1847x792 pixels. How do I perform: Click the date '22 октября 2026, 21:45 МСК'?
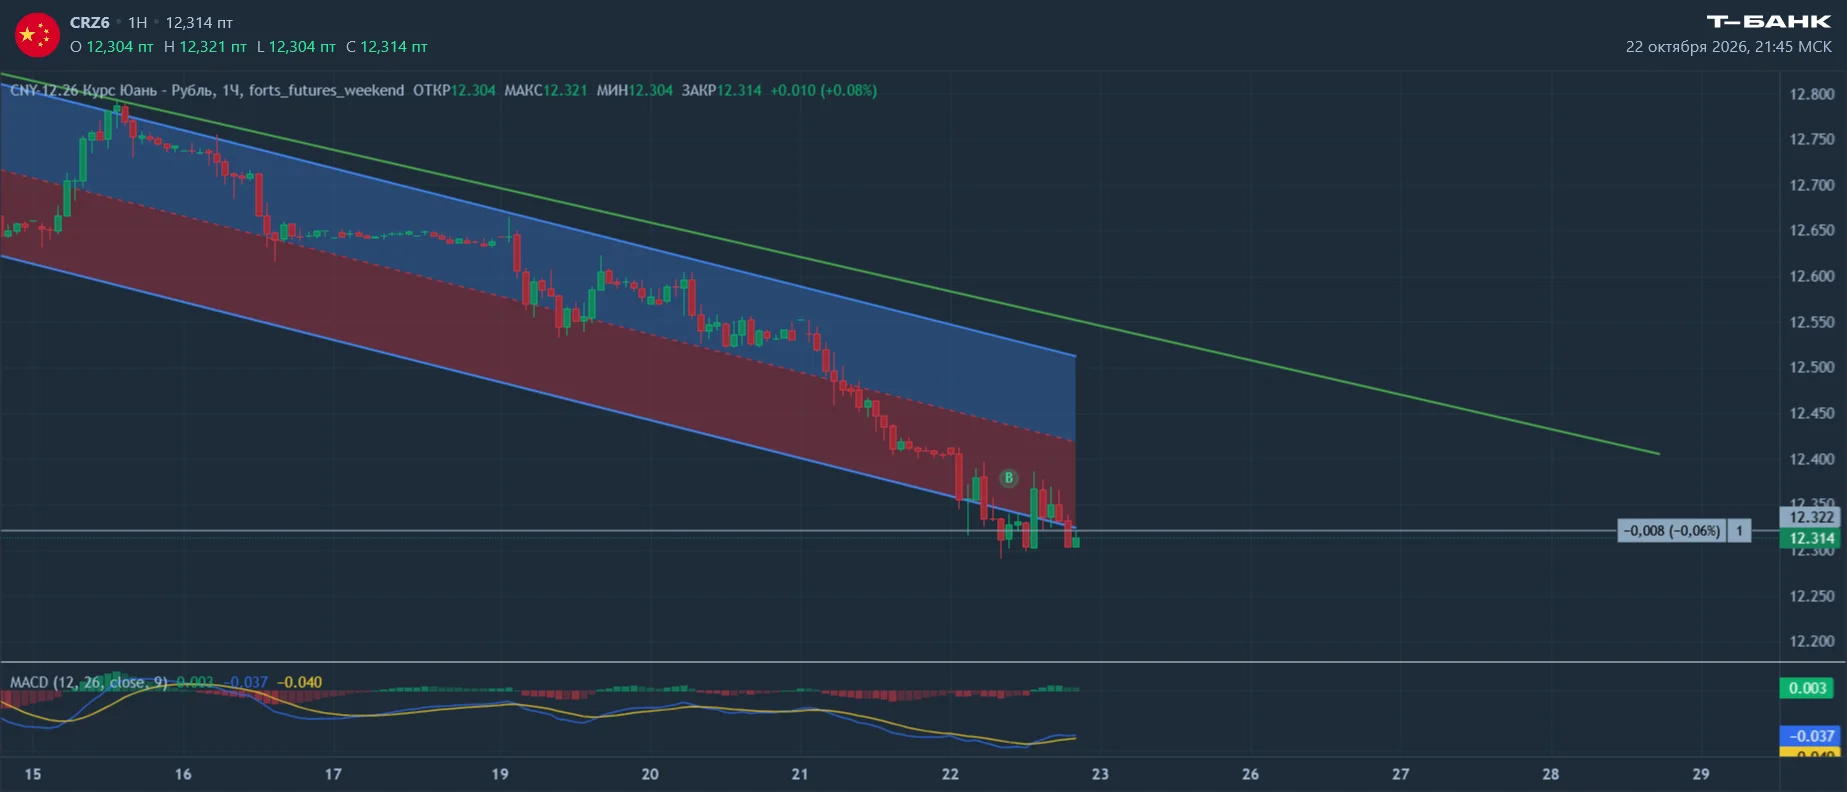coord(1729,47)
